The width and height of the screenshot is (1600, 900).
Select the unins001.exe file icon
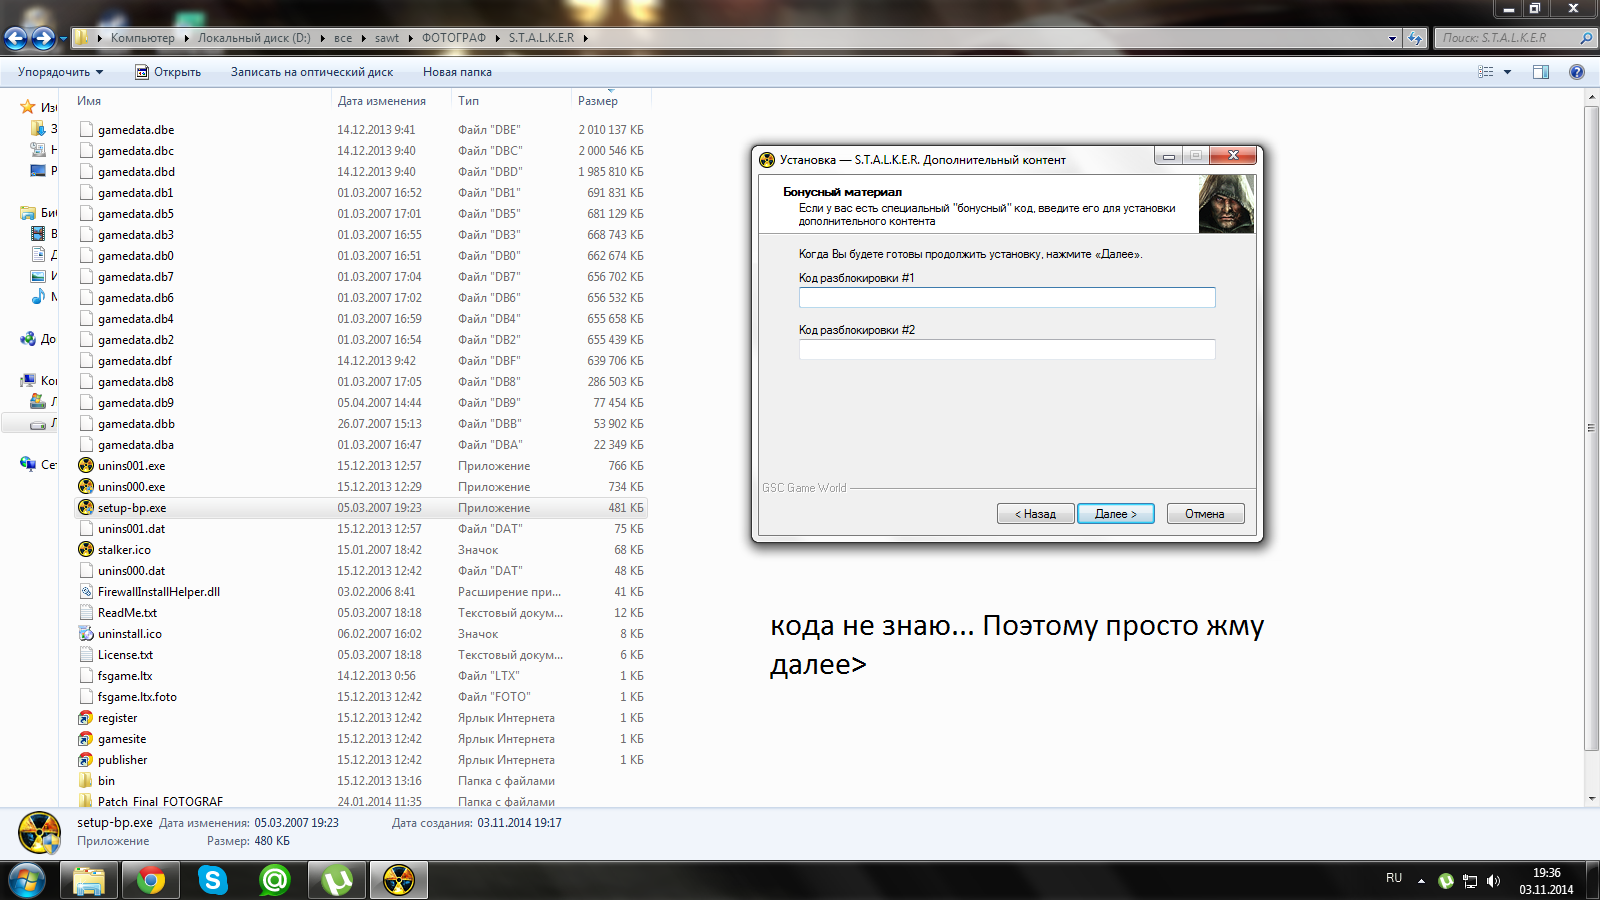[x=86, y=466]
